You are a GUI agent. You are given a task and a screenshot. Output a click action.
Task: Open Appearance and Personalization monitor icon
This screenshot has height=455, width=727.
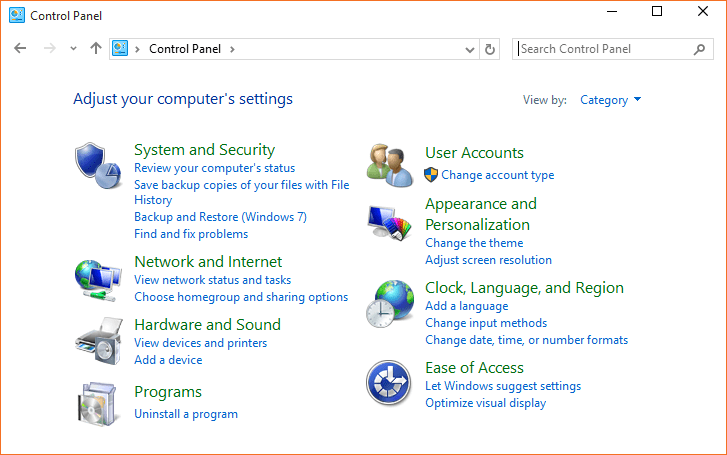[389, 223]
